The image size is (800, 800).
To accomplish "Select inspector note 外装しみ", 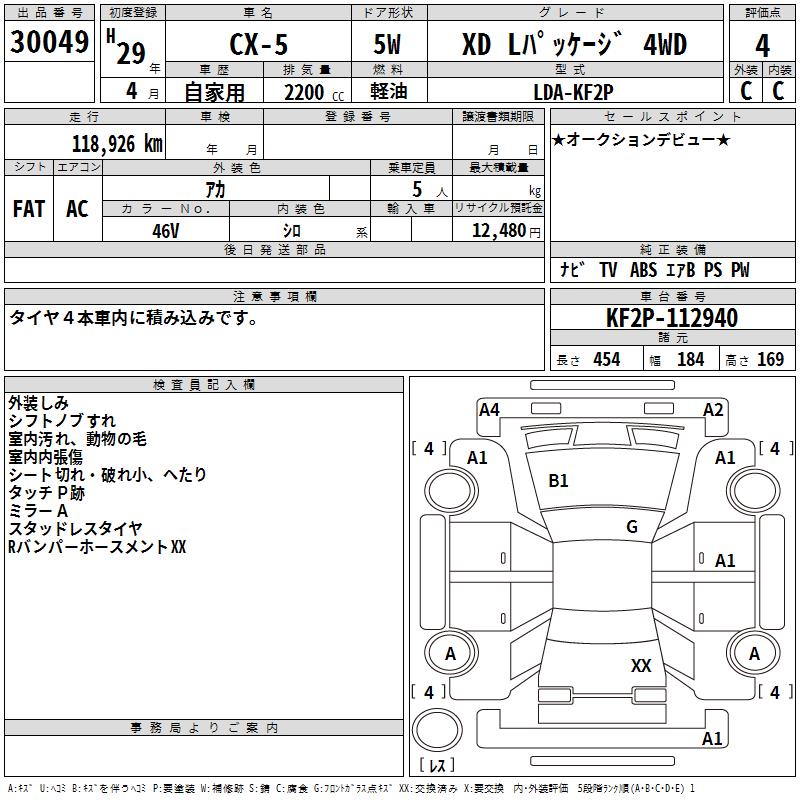I will [38, 403].
